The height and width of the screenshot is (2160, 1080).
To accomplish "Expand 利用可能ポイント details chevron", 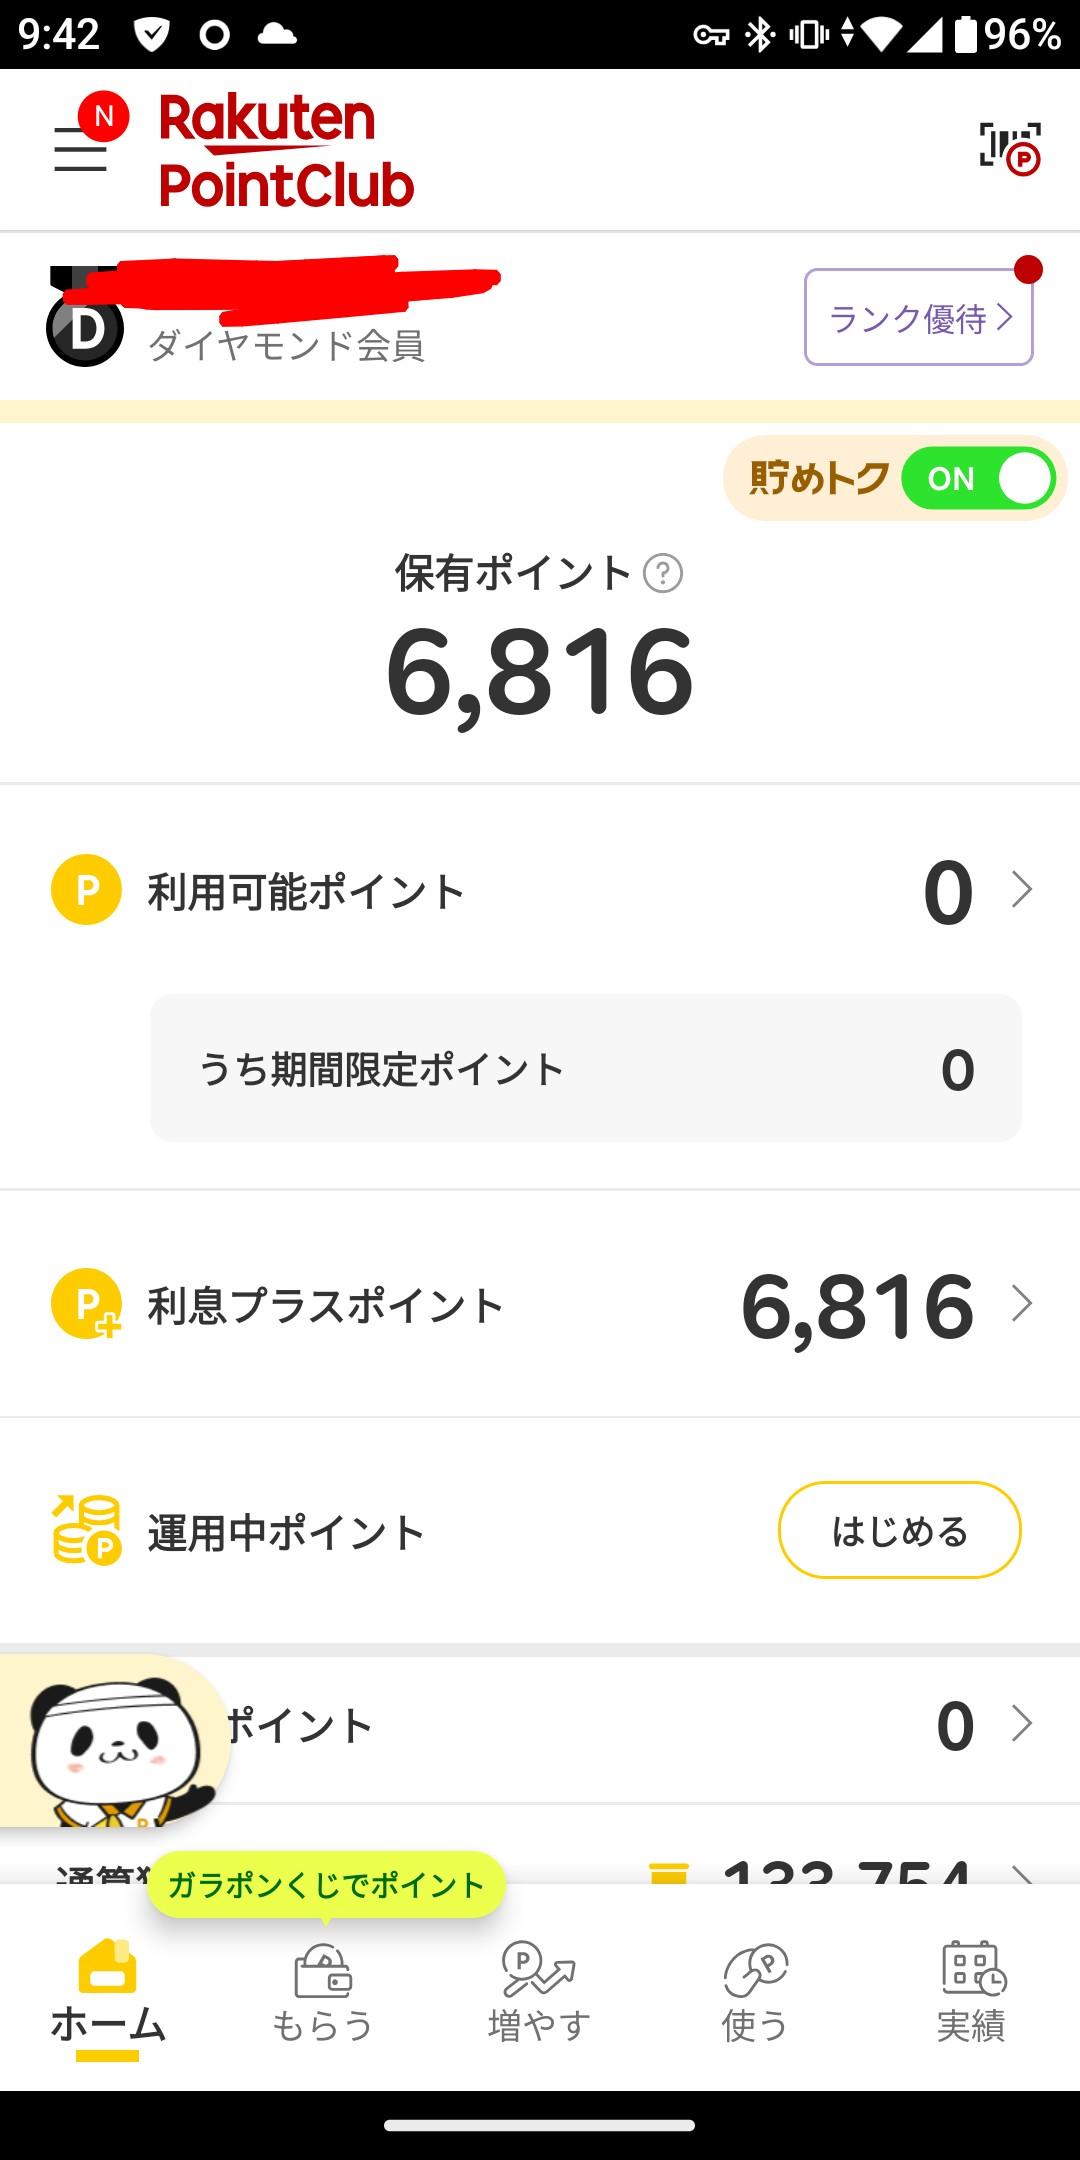I will (1021, 889).
